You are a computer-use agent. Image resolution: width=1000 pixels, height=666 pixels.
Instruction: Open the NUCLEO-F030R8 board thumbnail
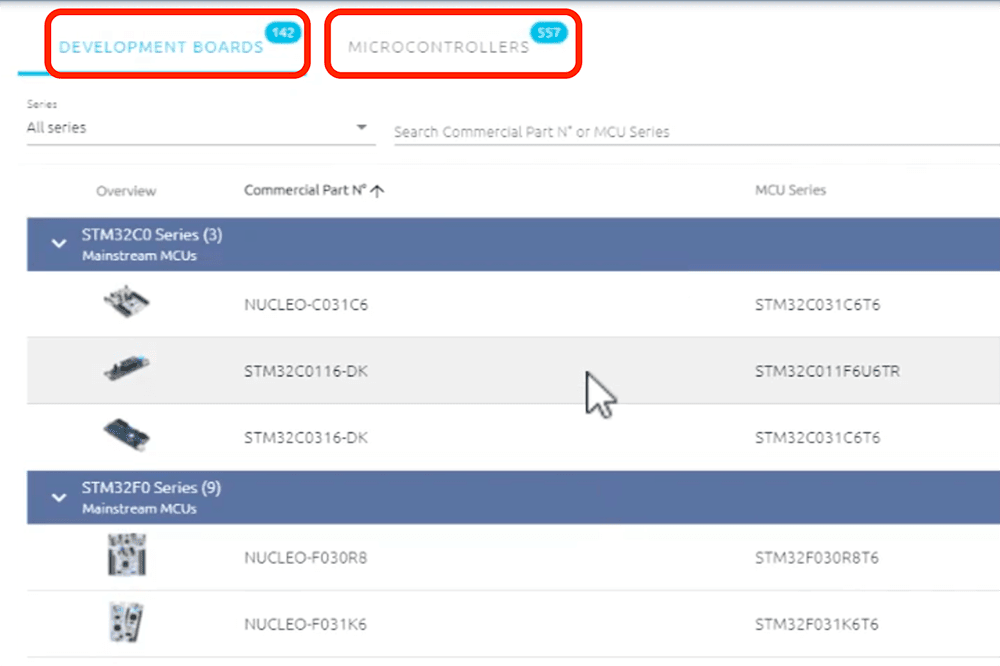tap(126, 554)
